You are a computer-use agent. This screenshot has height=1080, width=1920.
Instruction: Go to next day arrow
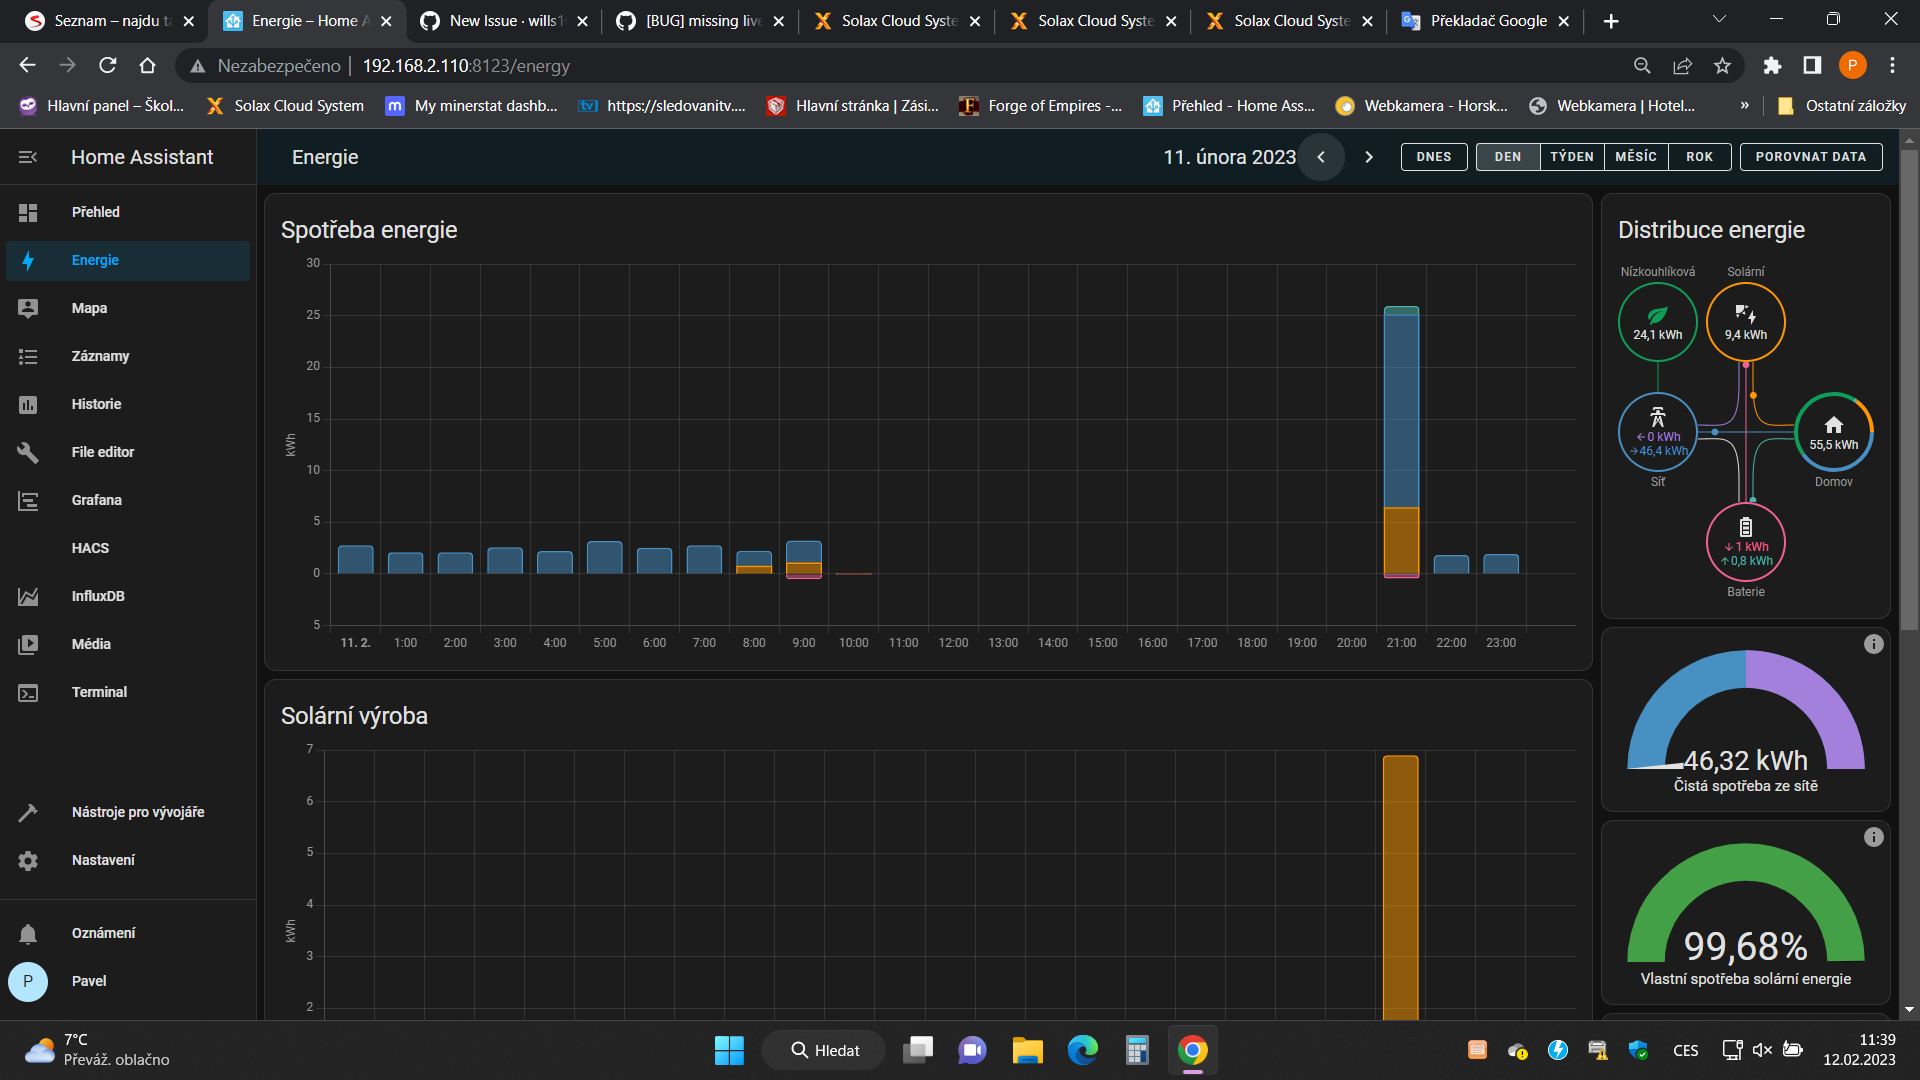1369,157
